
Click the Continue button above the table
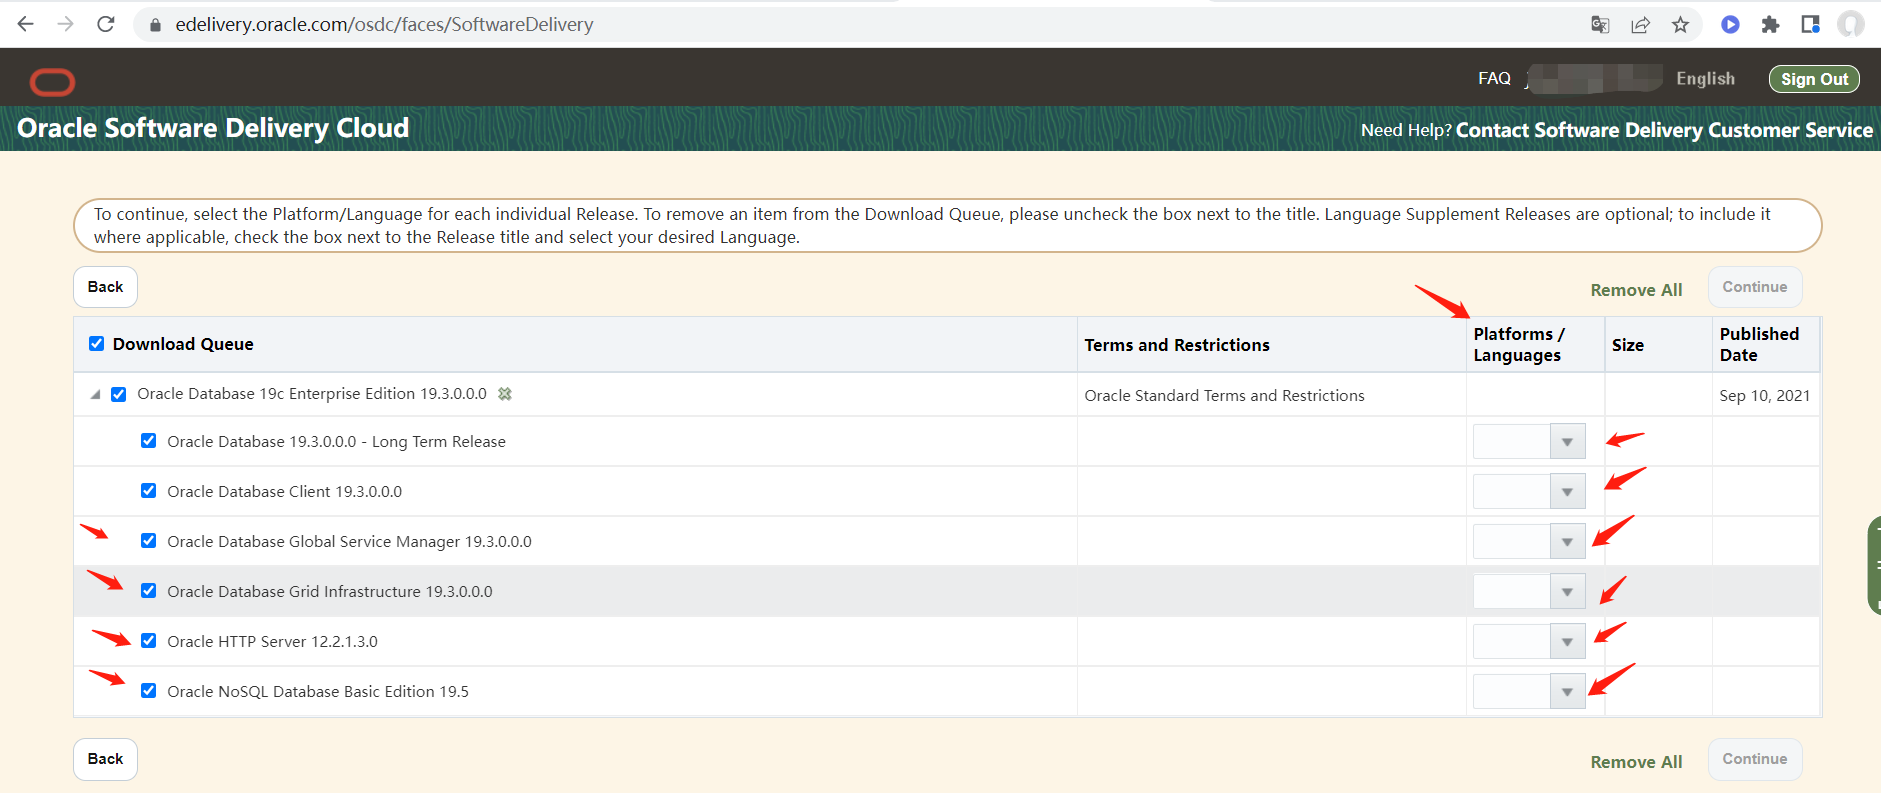(1755, 287)
